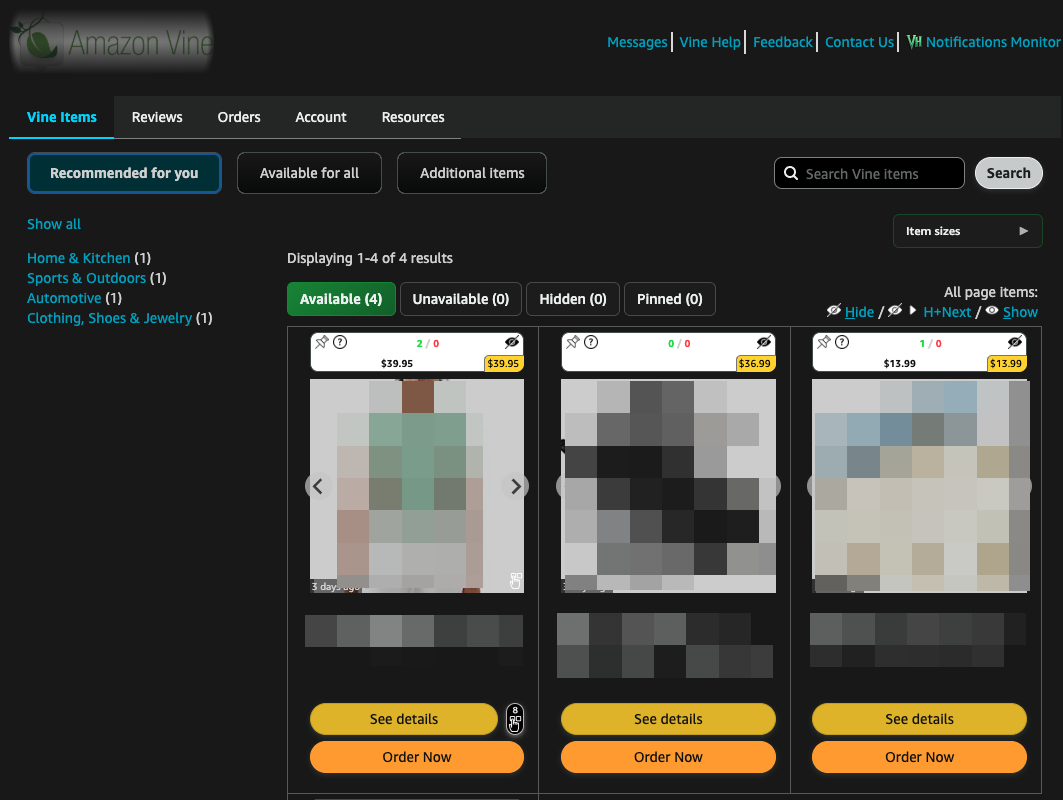Toggle visibility of the $13.99 item

[1015, 342]
